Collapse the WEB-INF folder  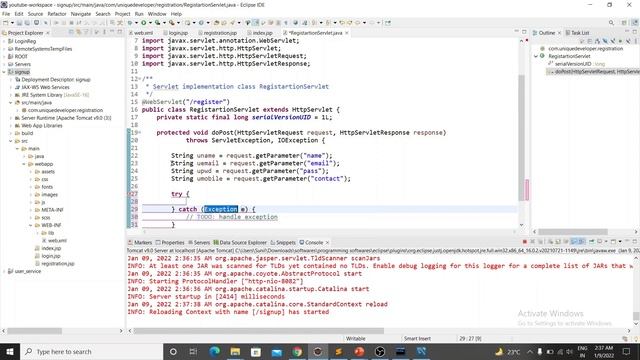pyautogui.click(x=31, y=225)
